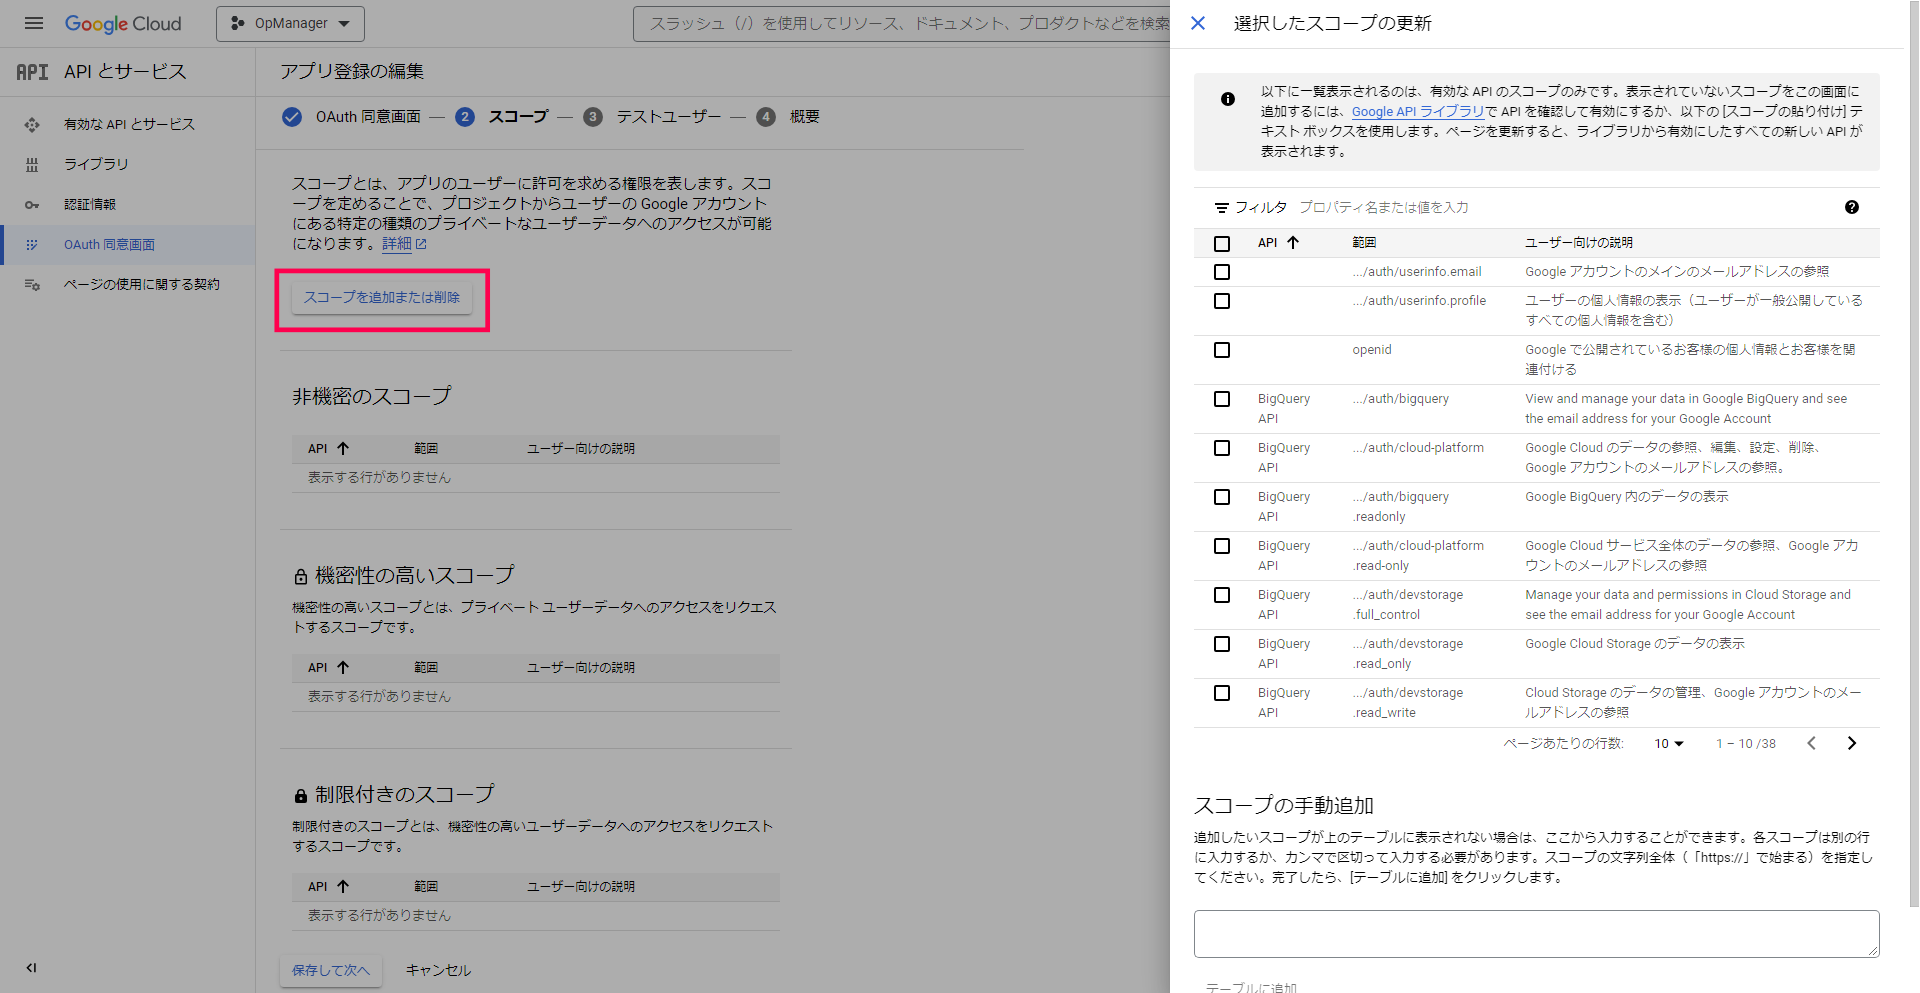Open the hamburger navigation menu
Screen dimensions: 1920x993
tap(34, 23)
